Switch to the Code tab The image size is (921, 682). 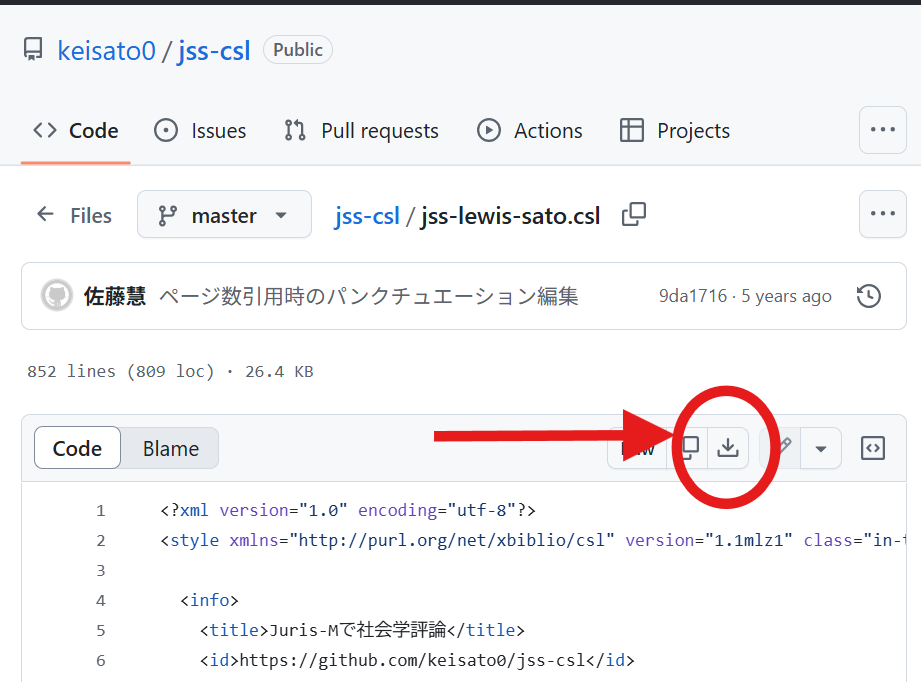[x=76, y=130]
